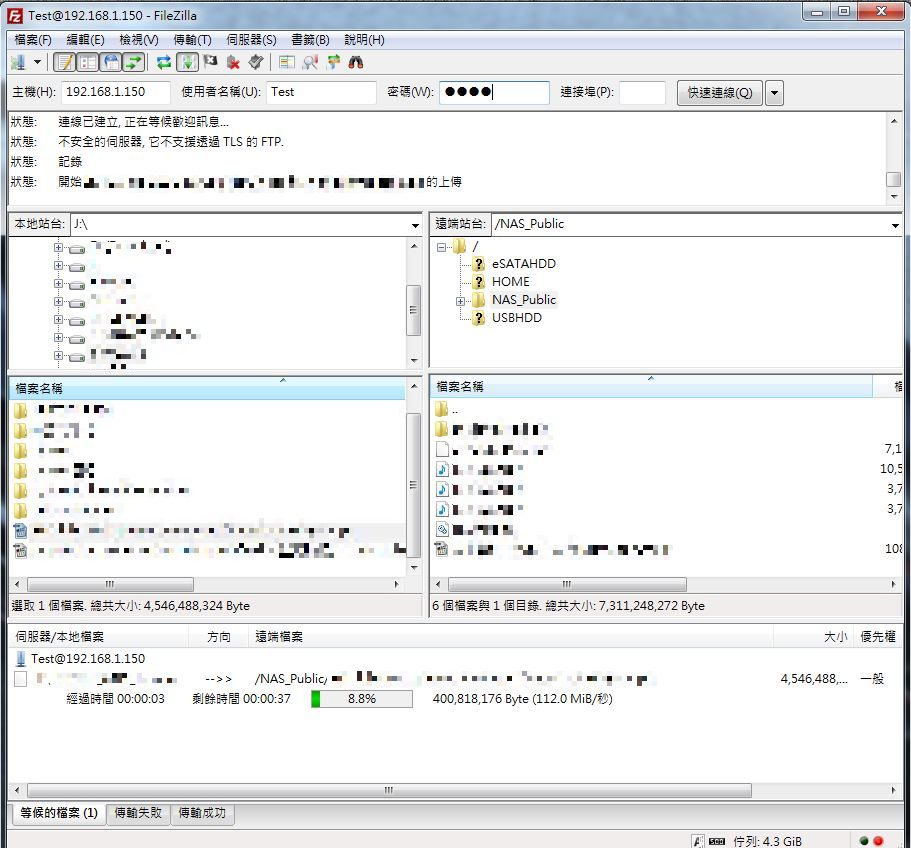Toggle synchronized browsing
Screen dimensions: 911x848
pos(333,62)
